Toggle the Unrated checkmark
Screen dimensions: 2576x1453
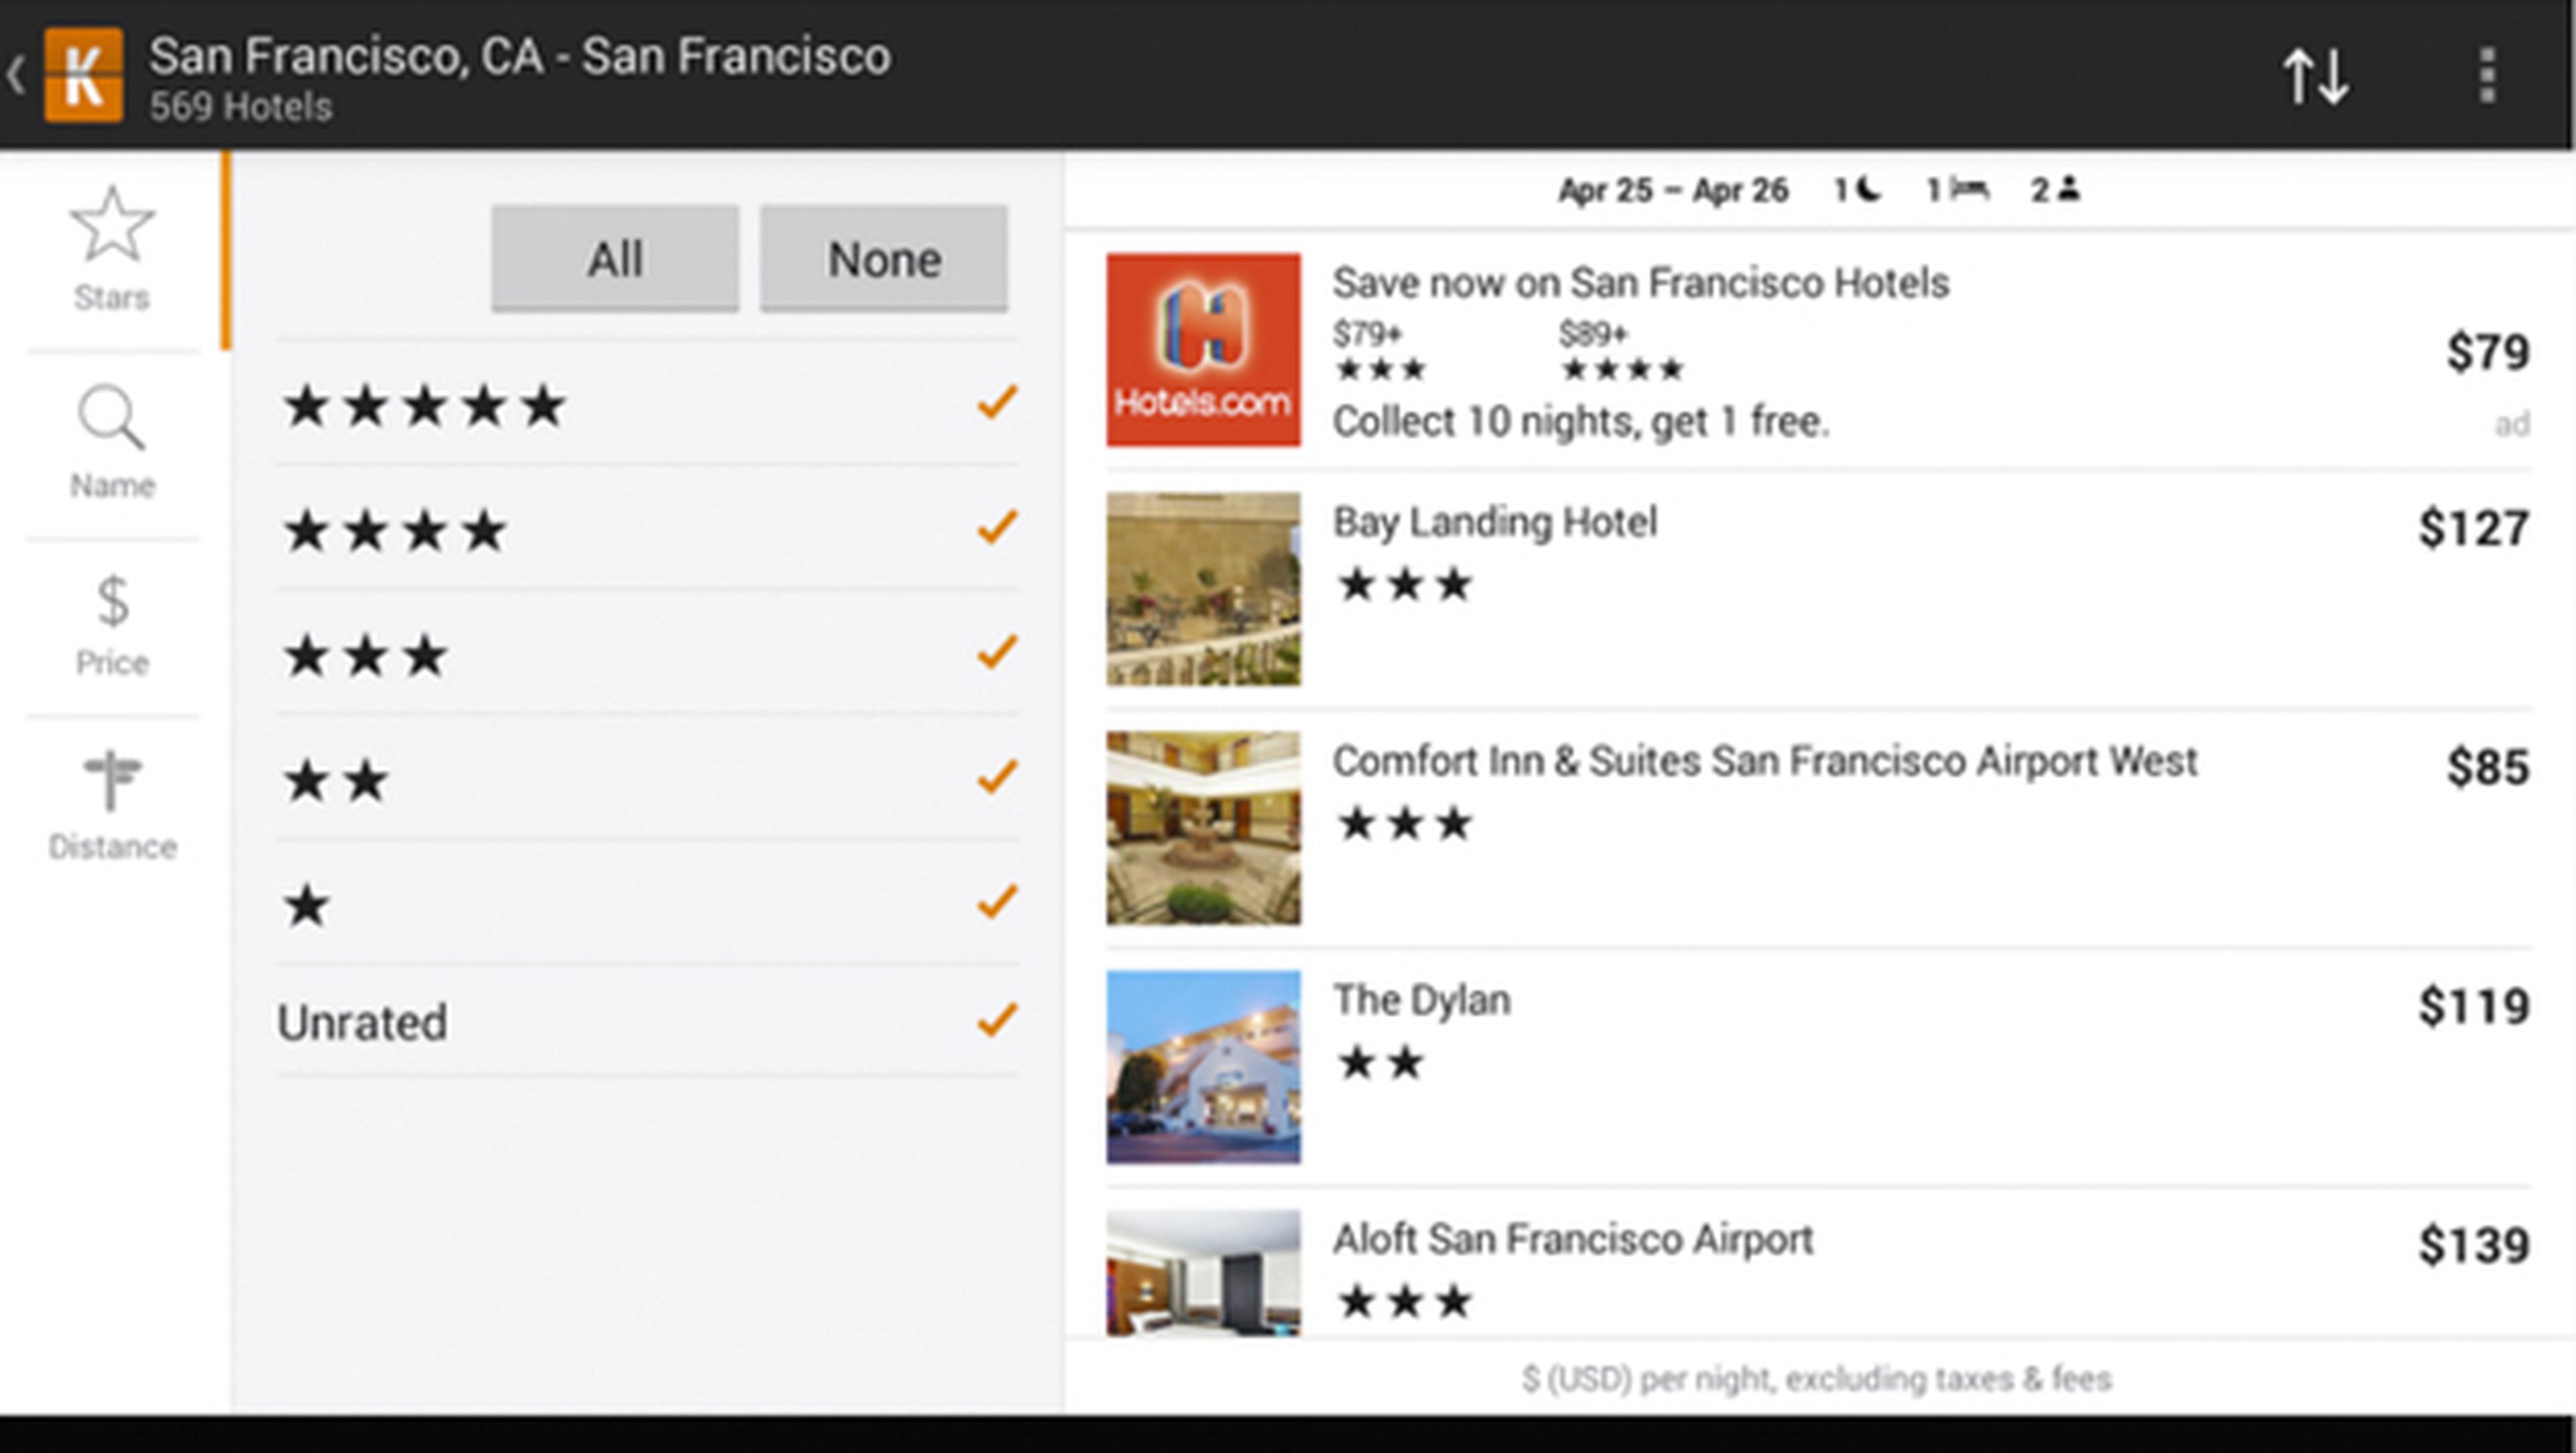997,1021
